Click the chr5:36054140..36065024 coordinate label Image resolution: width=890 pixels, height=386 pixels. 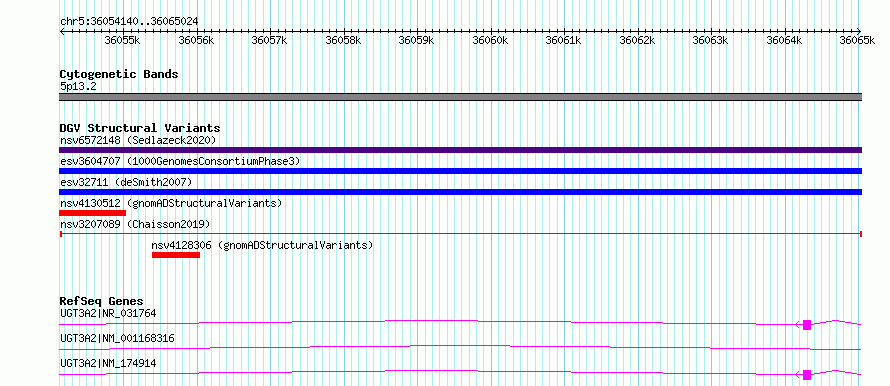(x=129, y=22)
